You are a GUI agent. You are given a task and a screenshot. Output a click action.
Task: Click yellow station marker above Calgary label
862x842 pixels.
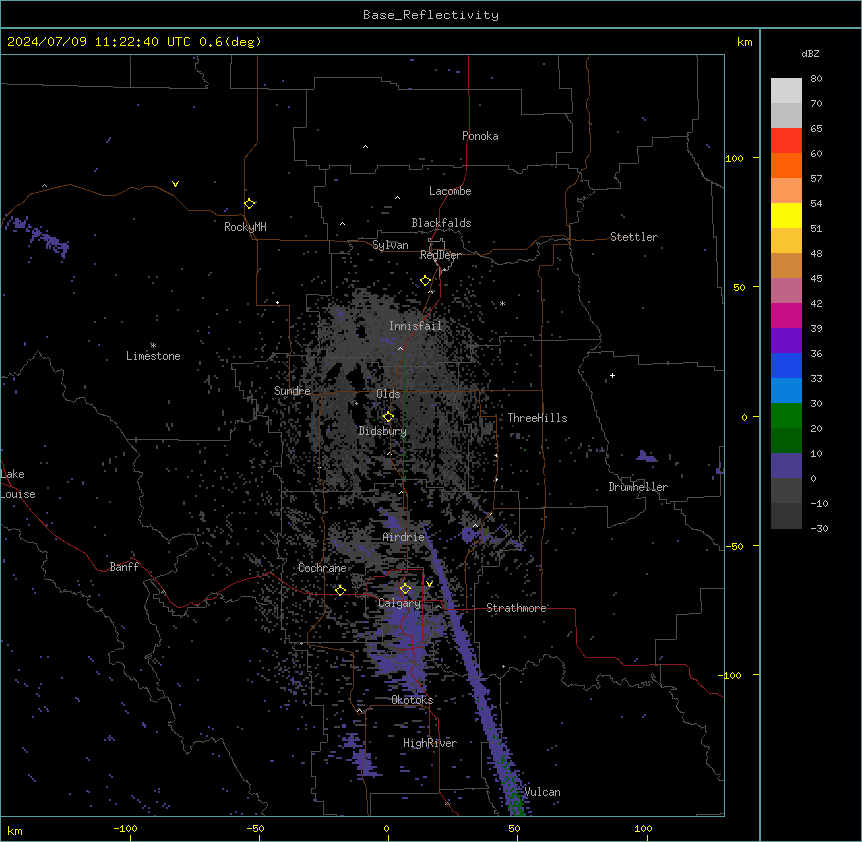[405, 589]
